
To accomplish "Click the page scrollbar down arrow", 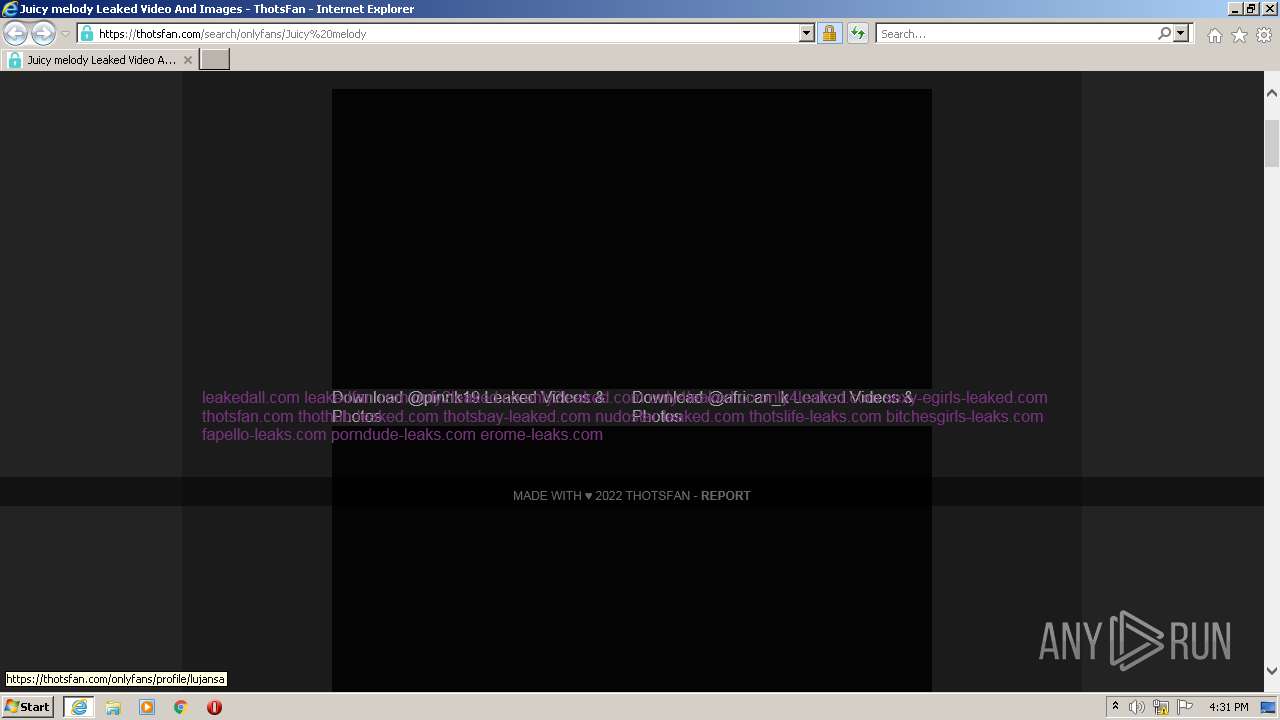I will click(1272, 671).
